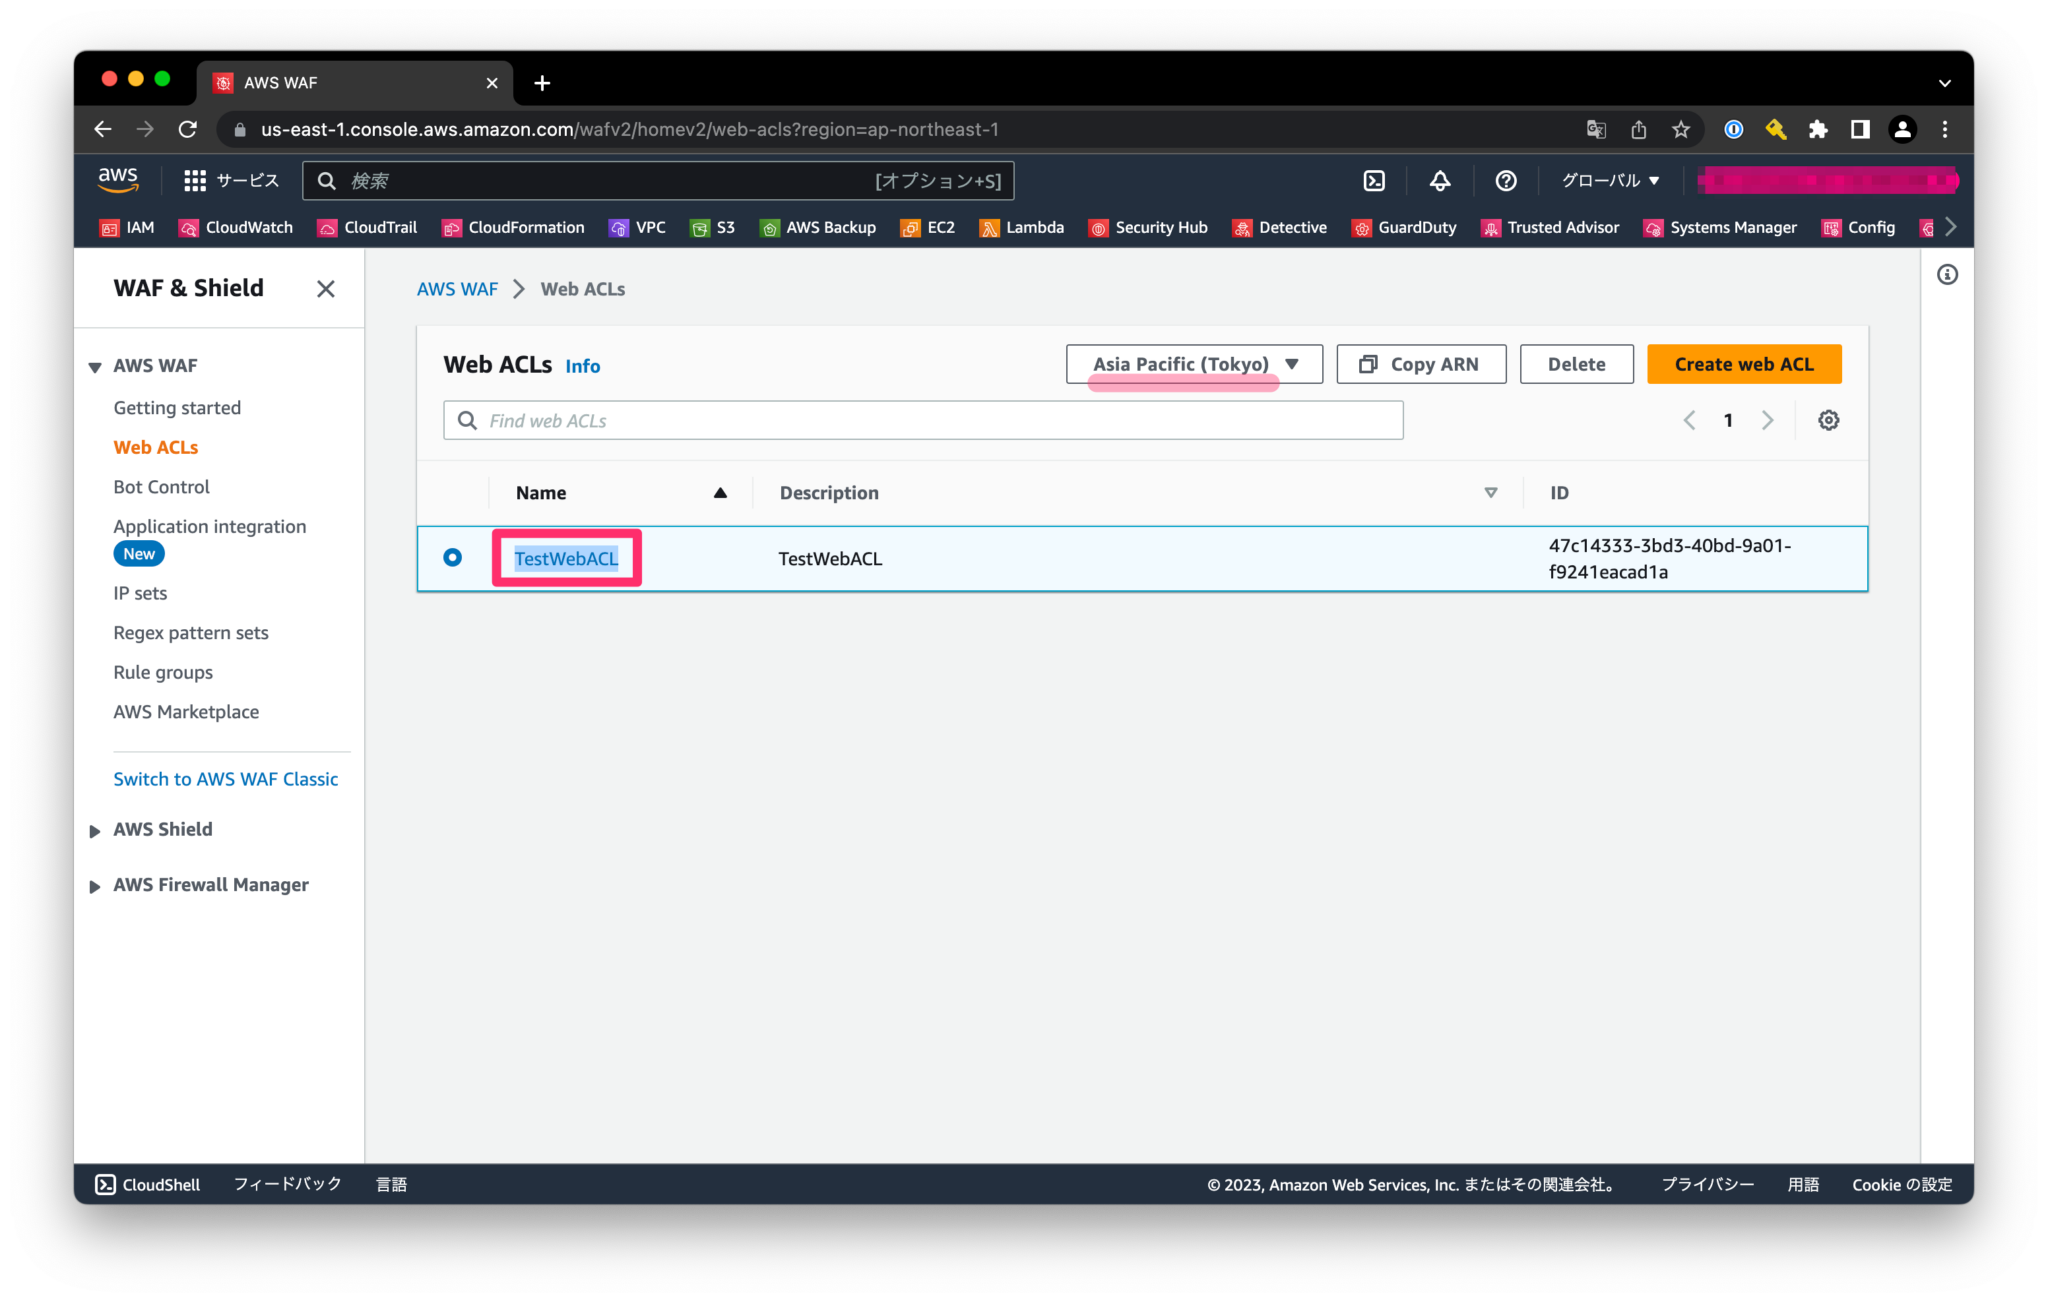Viewport: 2048px width, 1302px height.
Task: Select the TestWebACL radio button
Action: pos(452,558)
